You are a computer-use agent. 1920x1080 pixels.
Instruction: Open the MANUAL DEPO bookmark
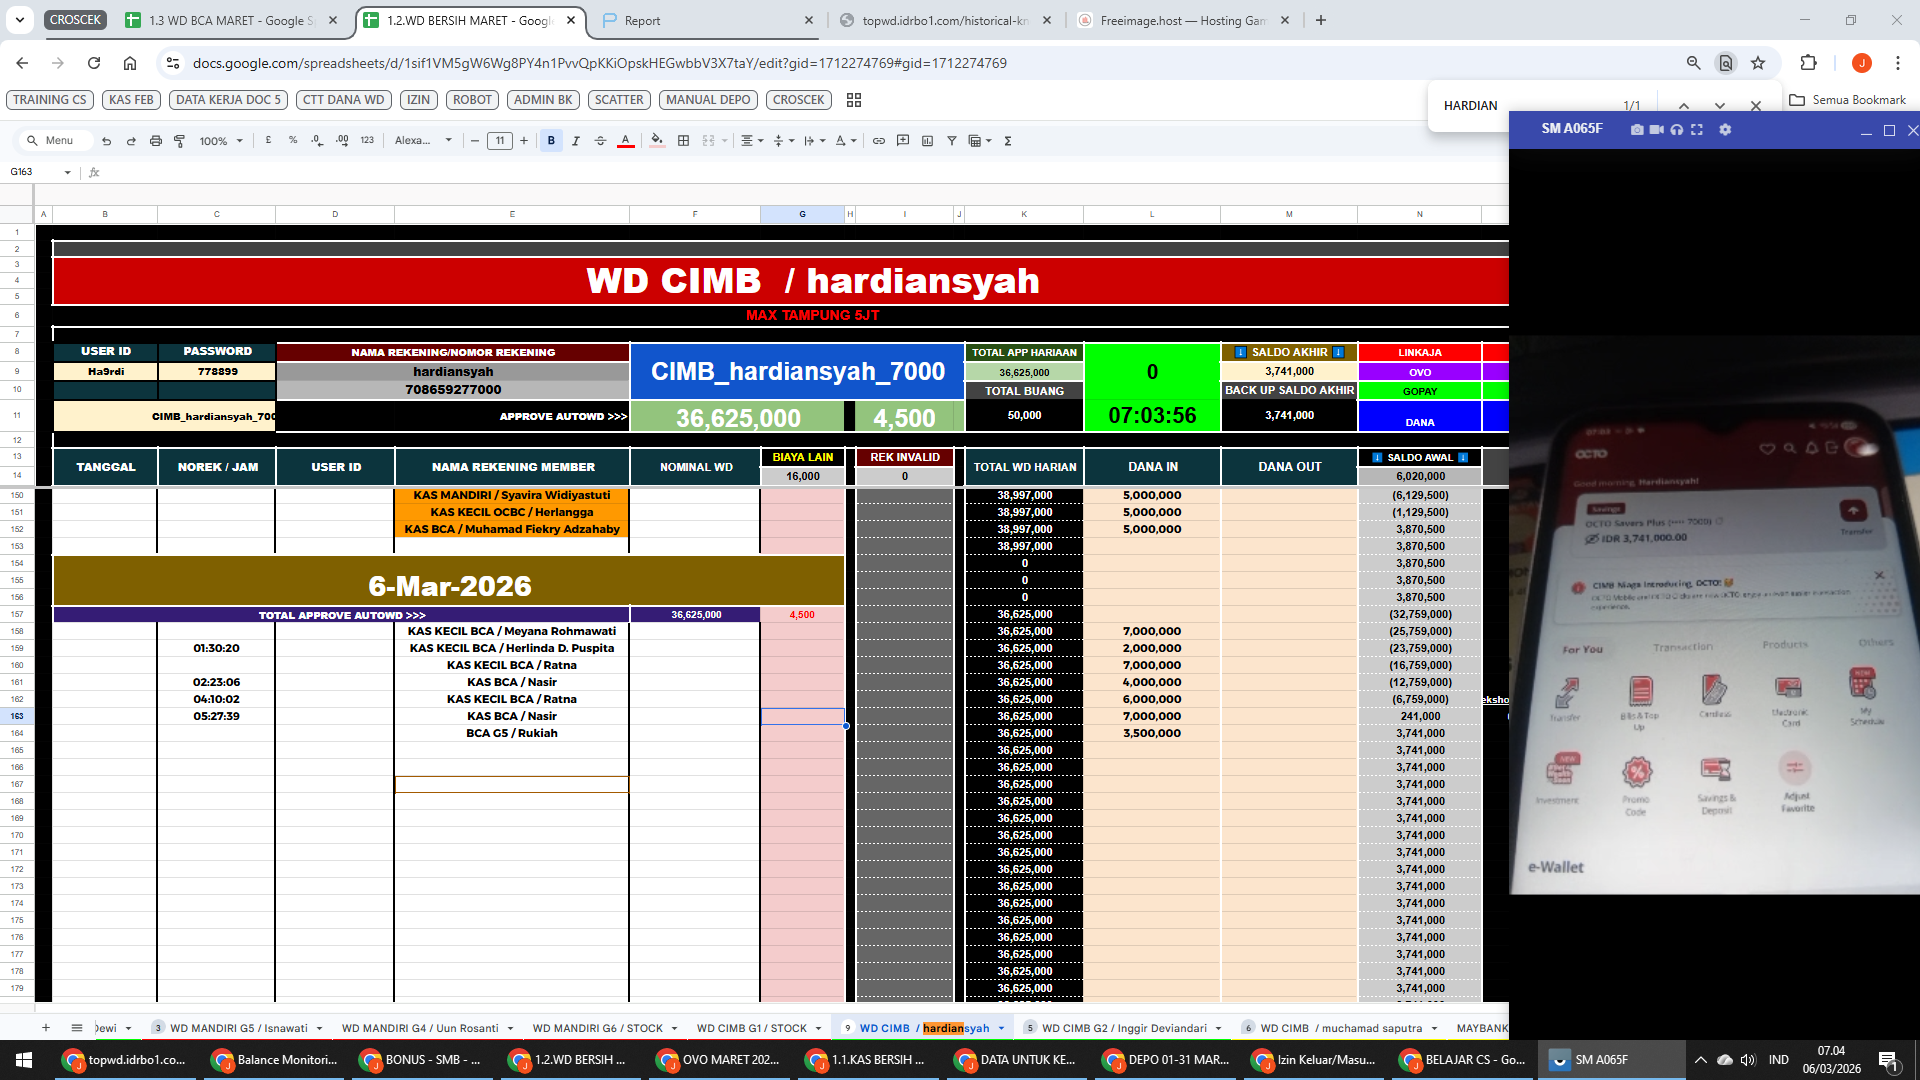(708, 100)
